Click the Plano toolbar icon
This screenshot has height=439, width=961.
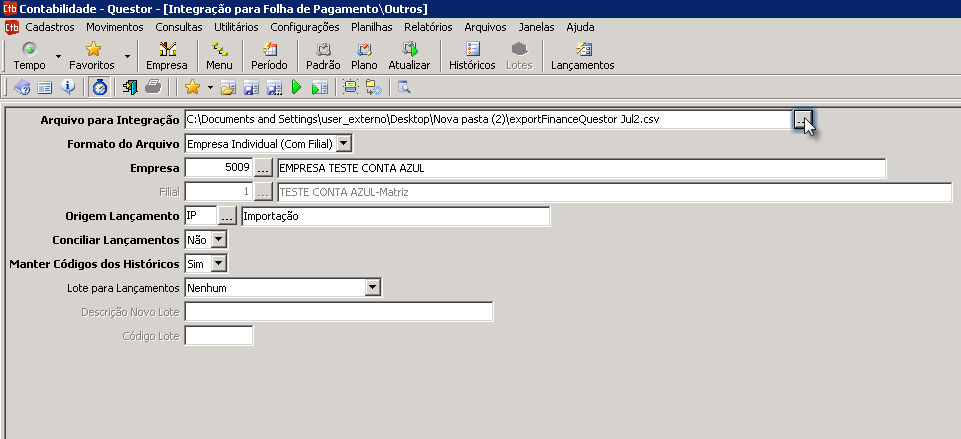click(x=364, y=55)
